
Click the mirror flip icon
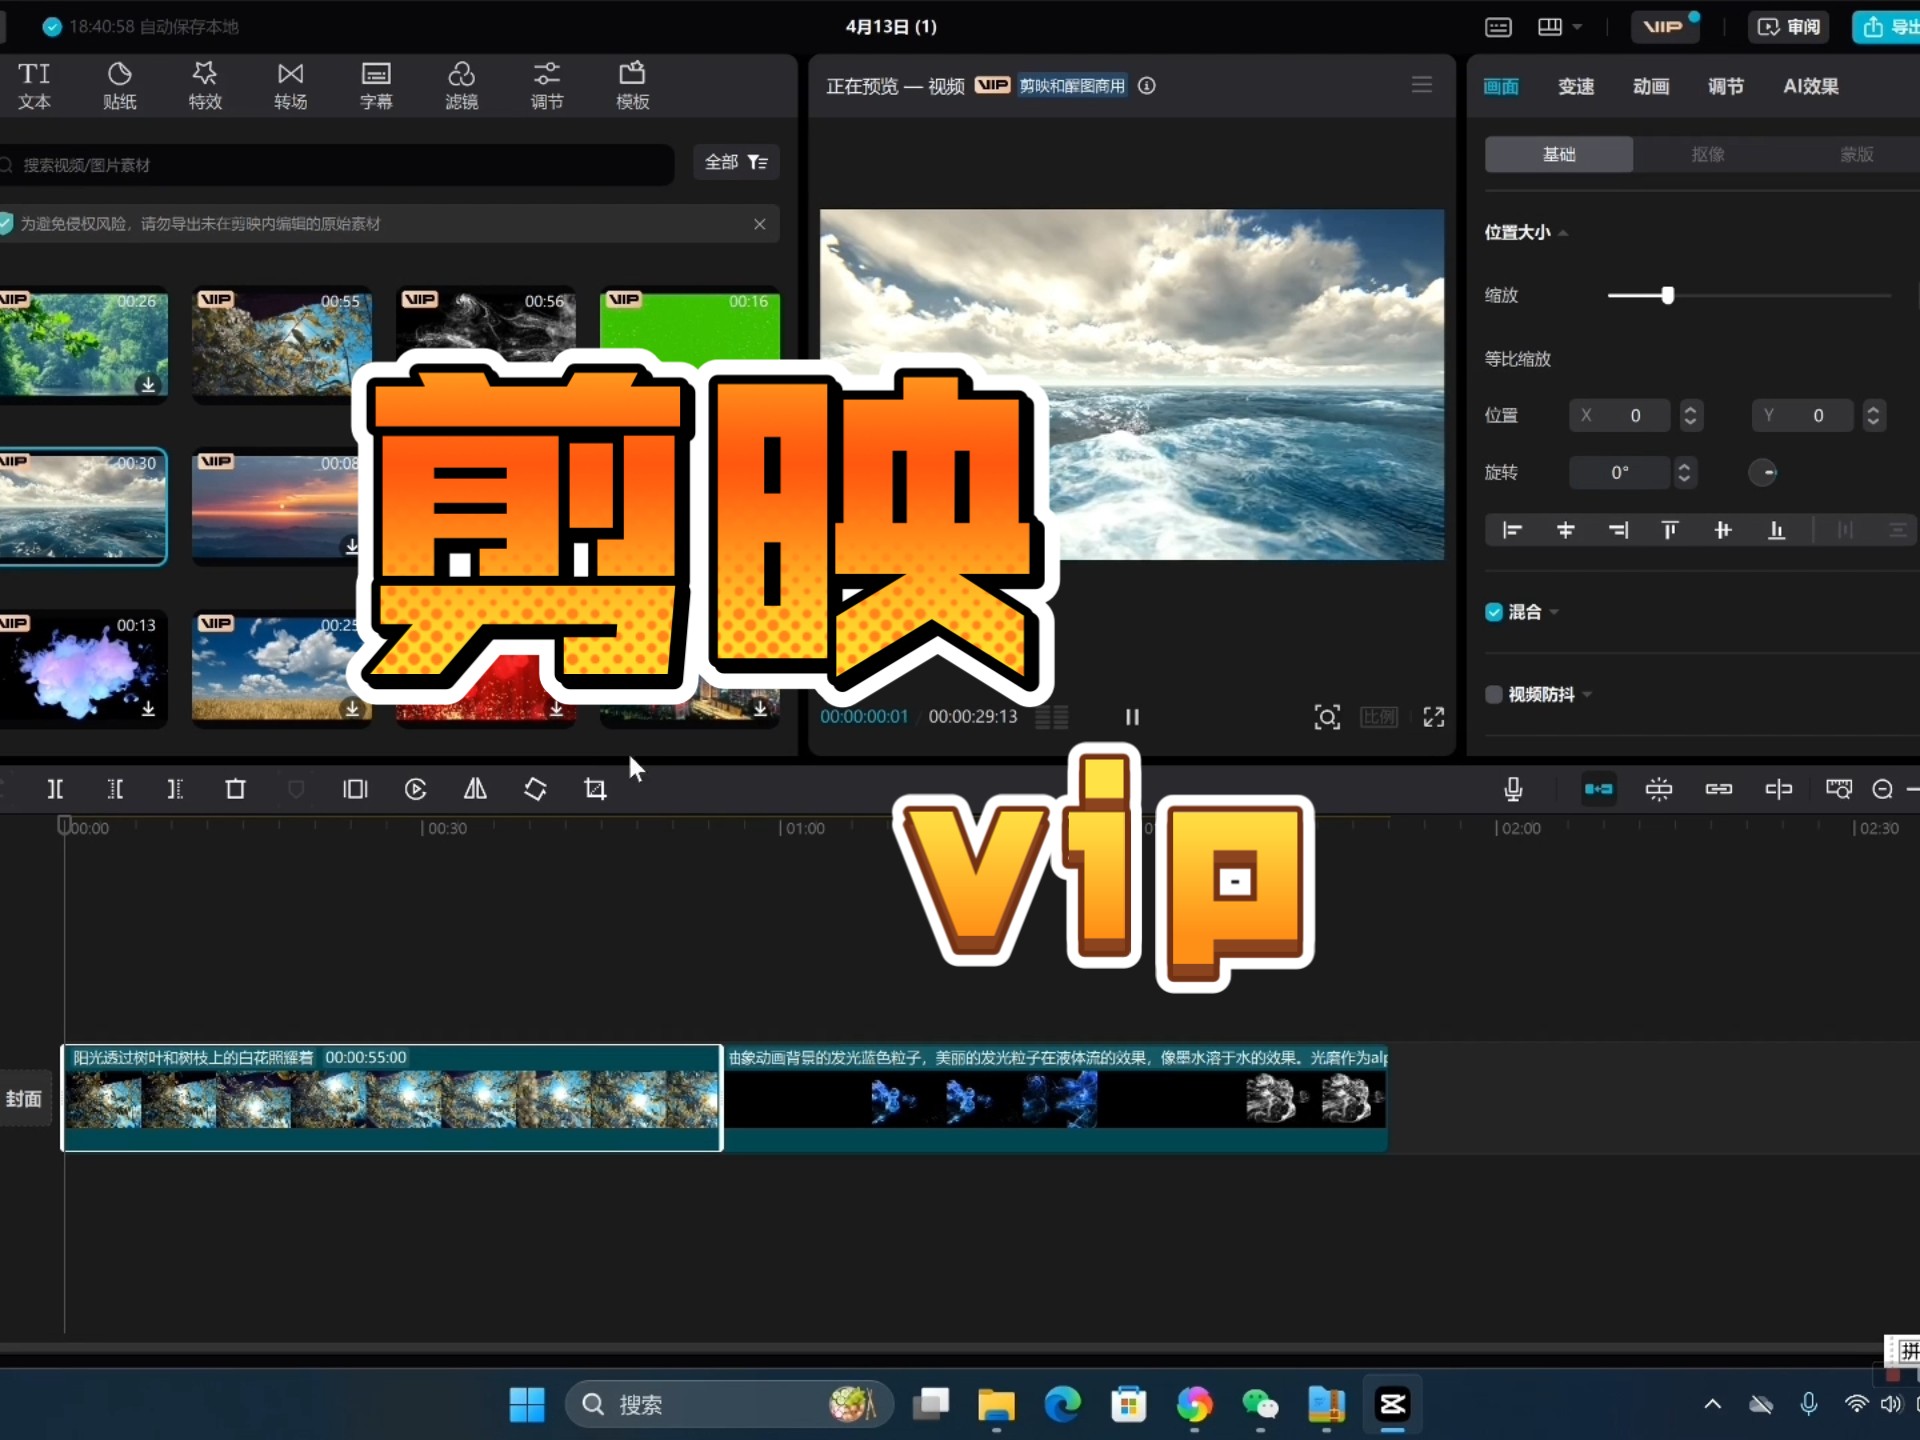(475, 789)
